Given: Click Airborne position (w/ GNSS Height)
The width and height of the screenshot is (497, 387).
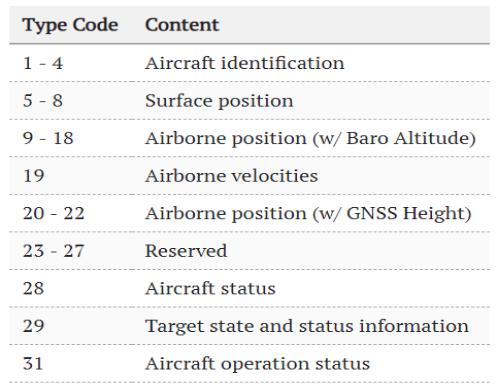Looking at the screenshot, I should [308, 213].
